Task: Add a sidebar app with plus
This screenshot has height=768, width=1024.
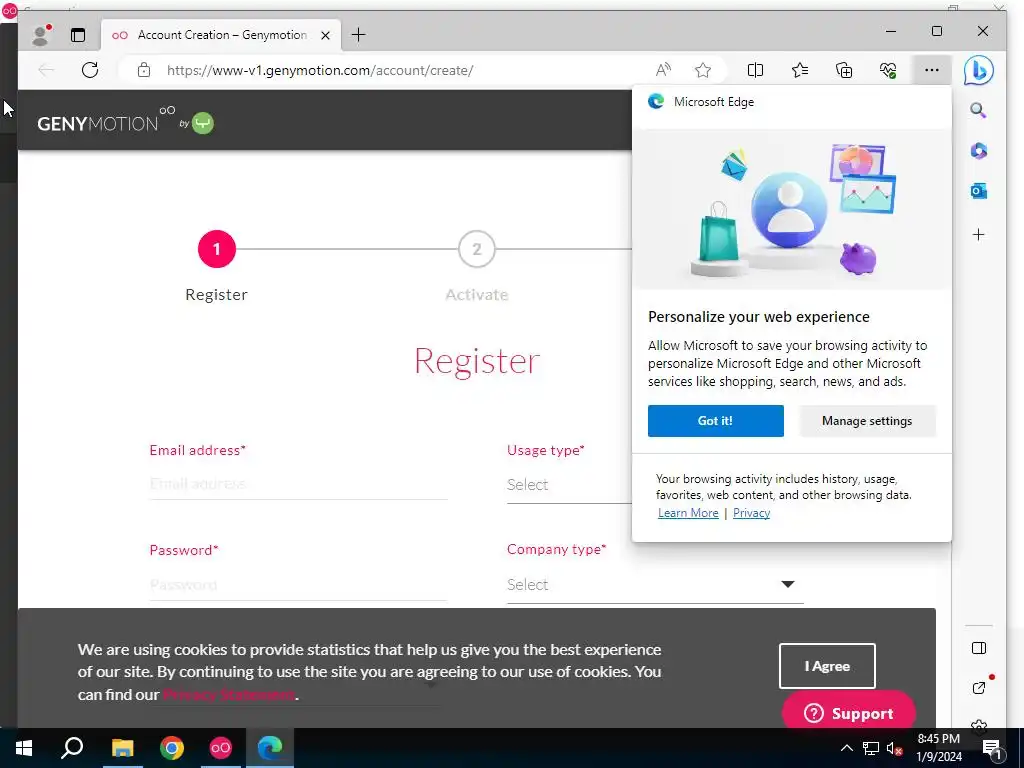Action: coord(978,234)
